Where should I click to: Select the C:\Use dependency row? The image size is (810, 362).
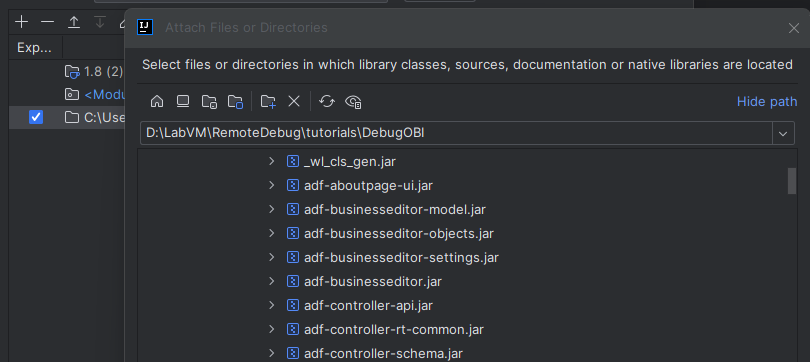67,117
